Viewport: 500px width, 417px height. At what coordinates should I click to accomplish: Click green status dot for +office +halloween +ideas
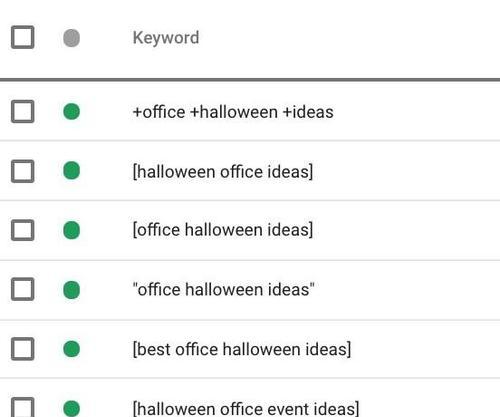click(x=71, y=111)
